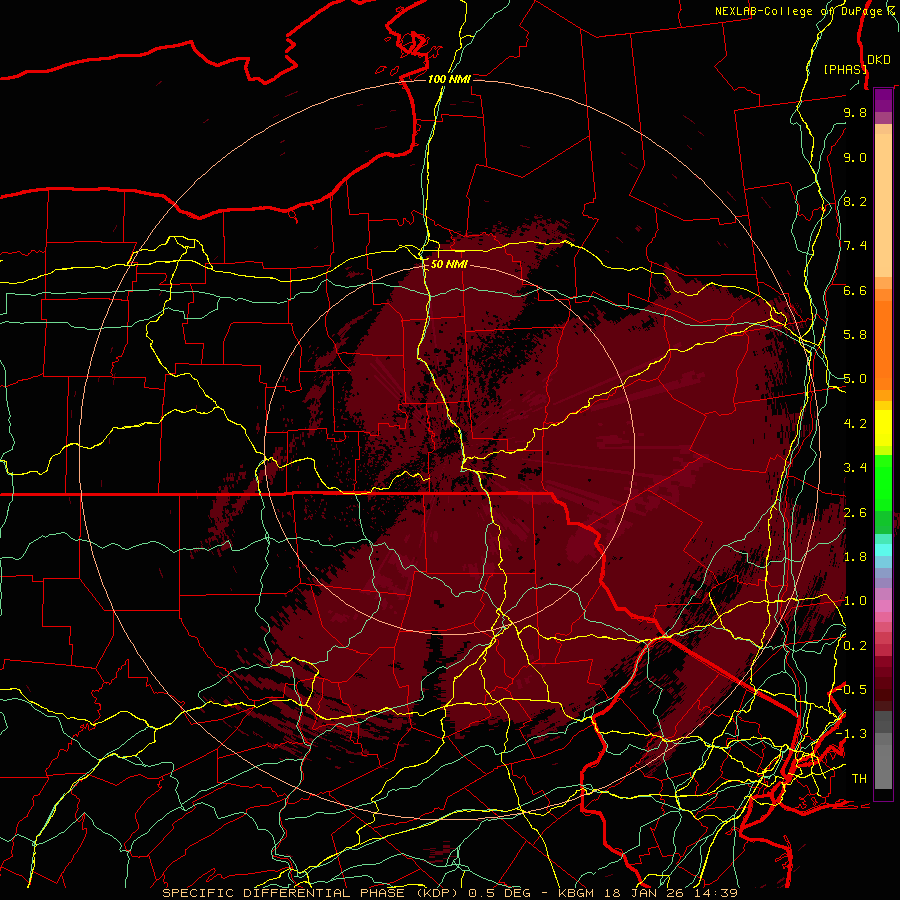Click the 50 NMI range ring label
This screenshot has width=900, height=900.
449,264
